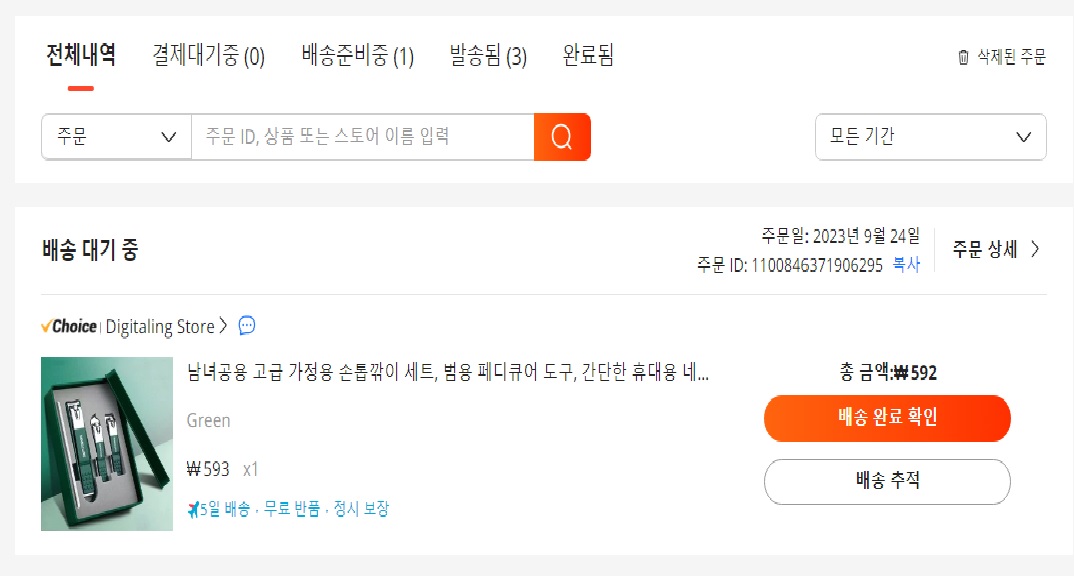This screenshot has width=1074, height=576.
Task: Select the 발송됨 (3) tab
Action: tap(488, 55)
